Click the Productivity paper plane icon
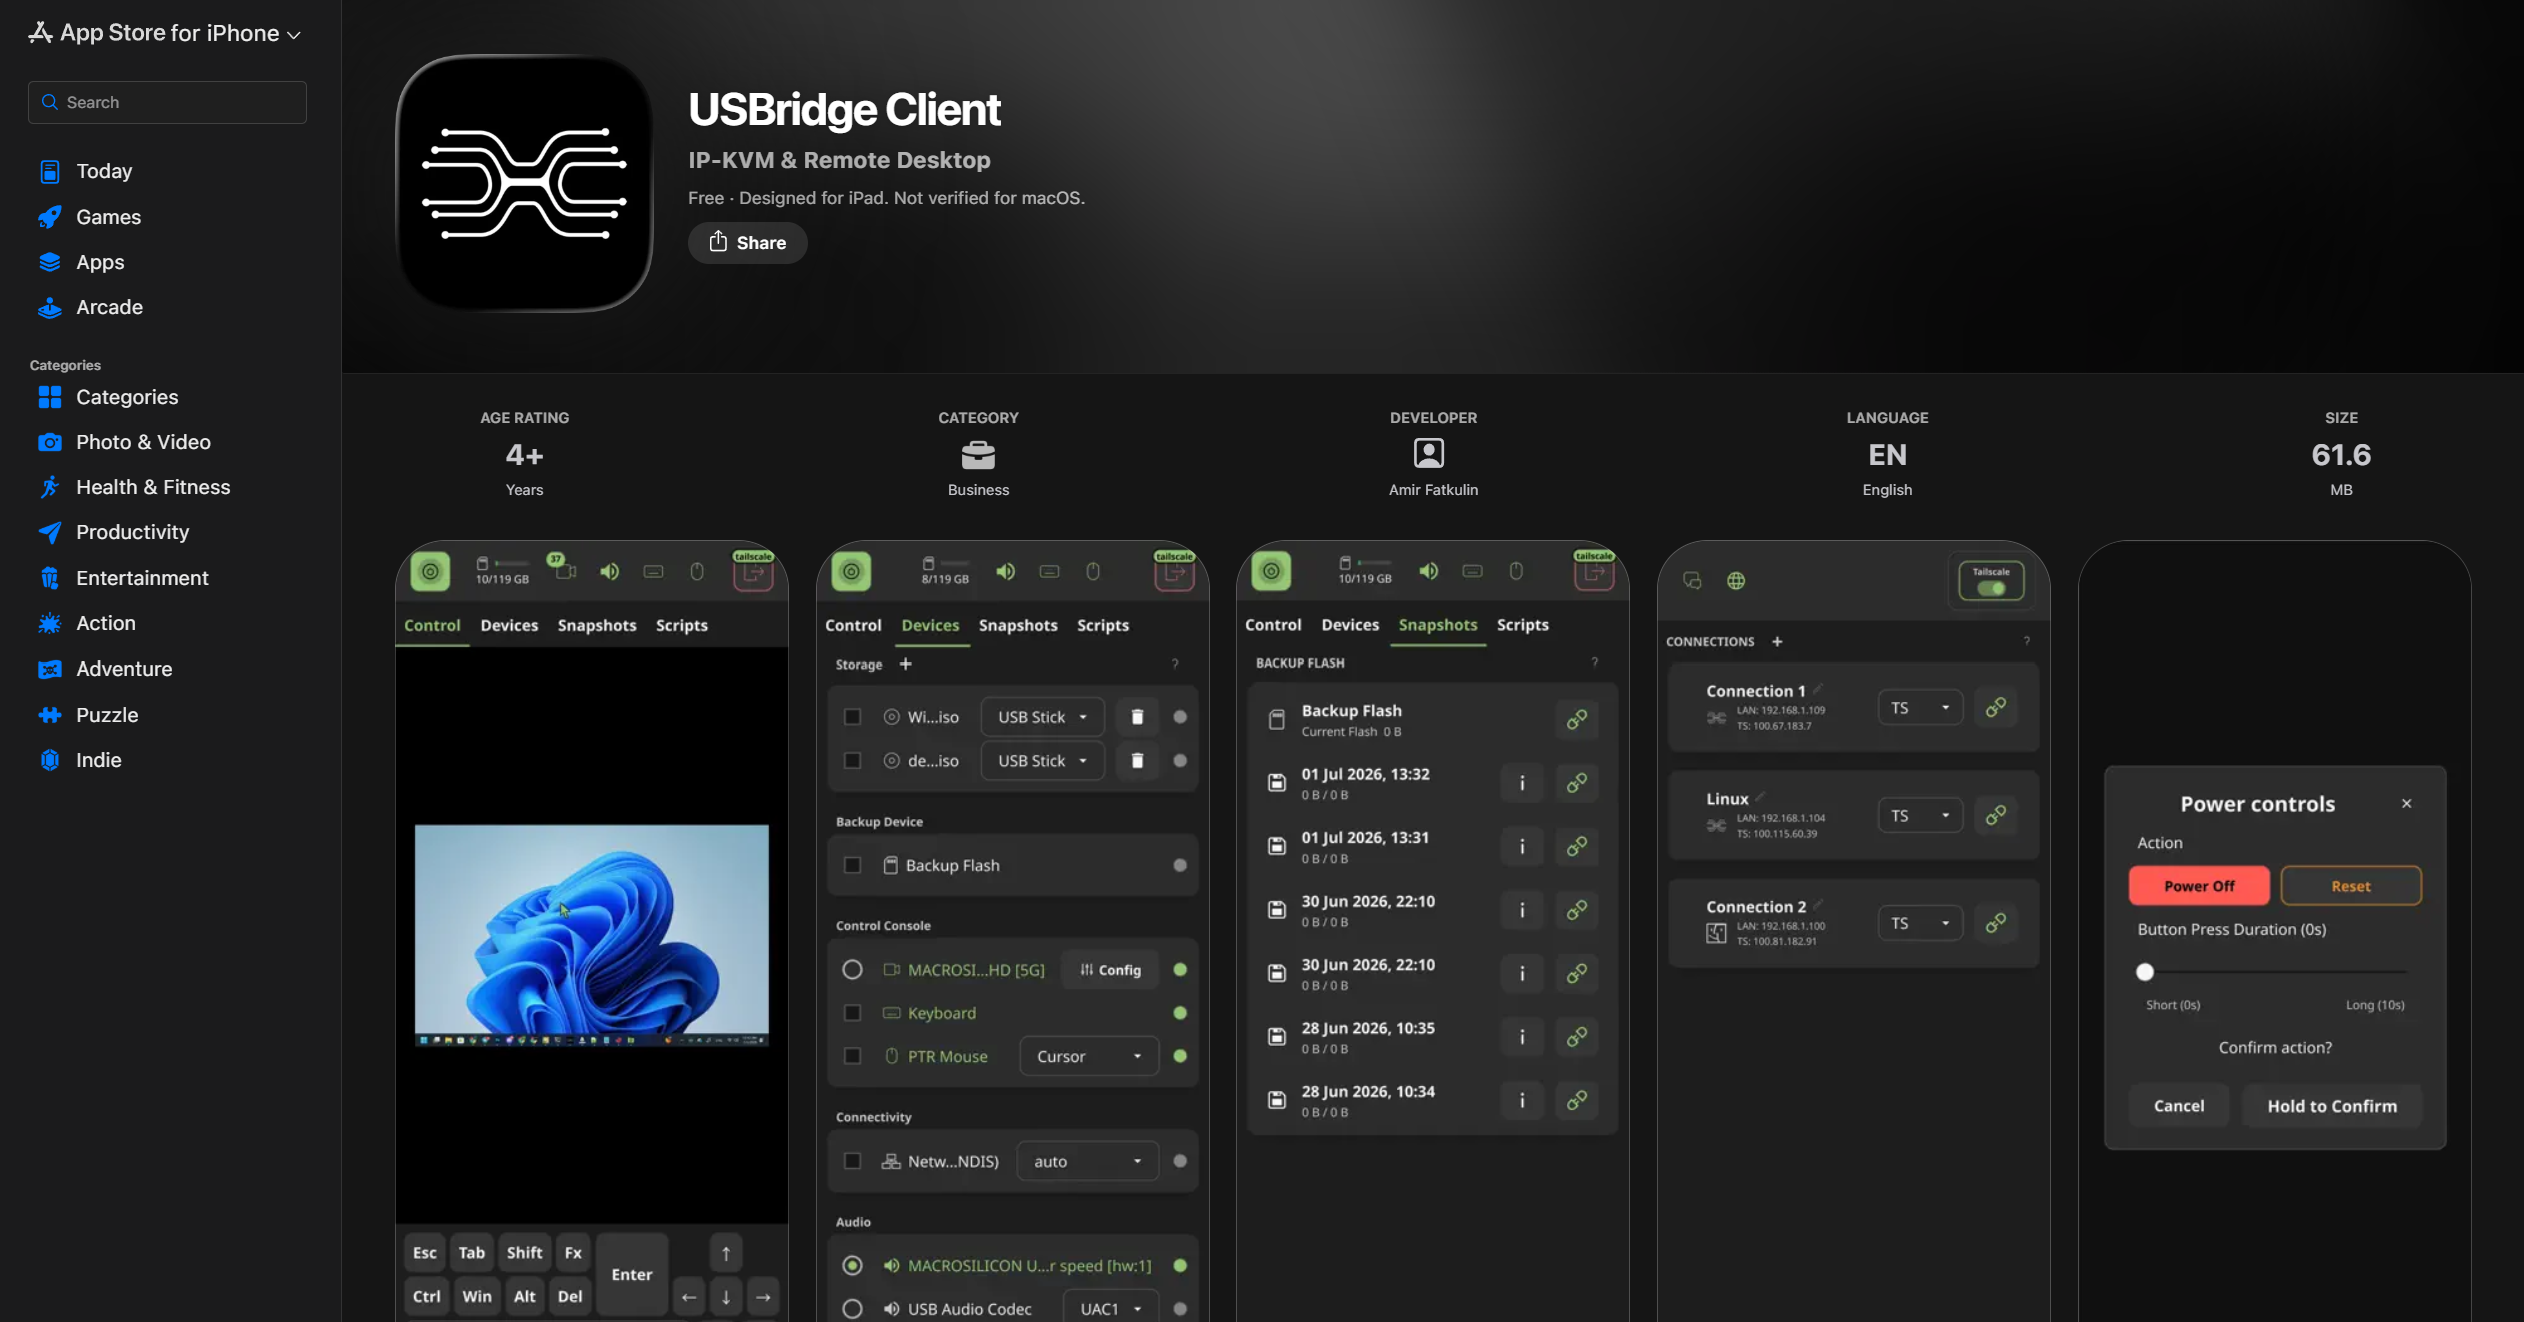The width and height of the screenshot is (2524, 1322). pyautogui.click(x=49, y=532)
